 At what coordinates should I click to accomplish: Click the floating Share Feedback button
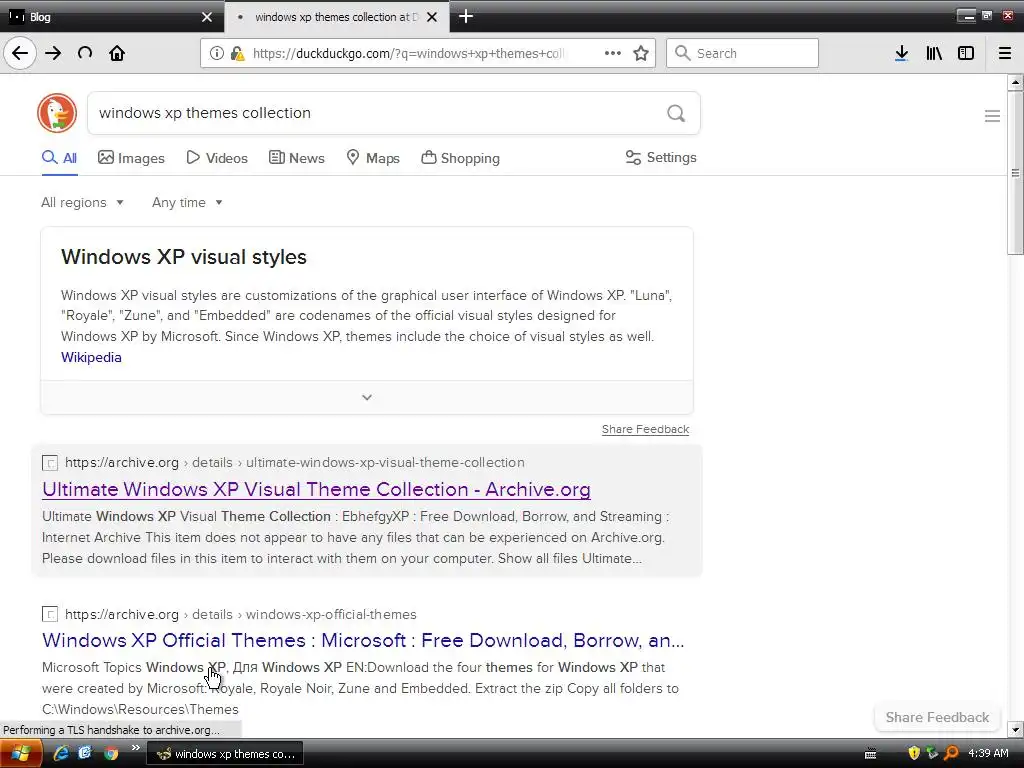pos(937,717)
